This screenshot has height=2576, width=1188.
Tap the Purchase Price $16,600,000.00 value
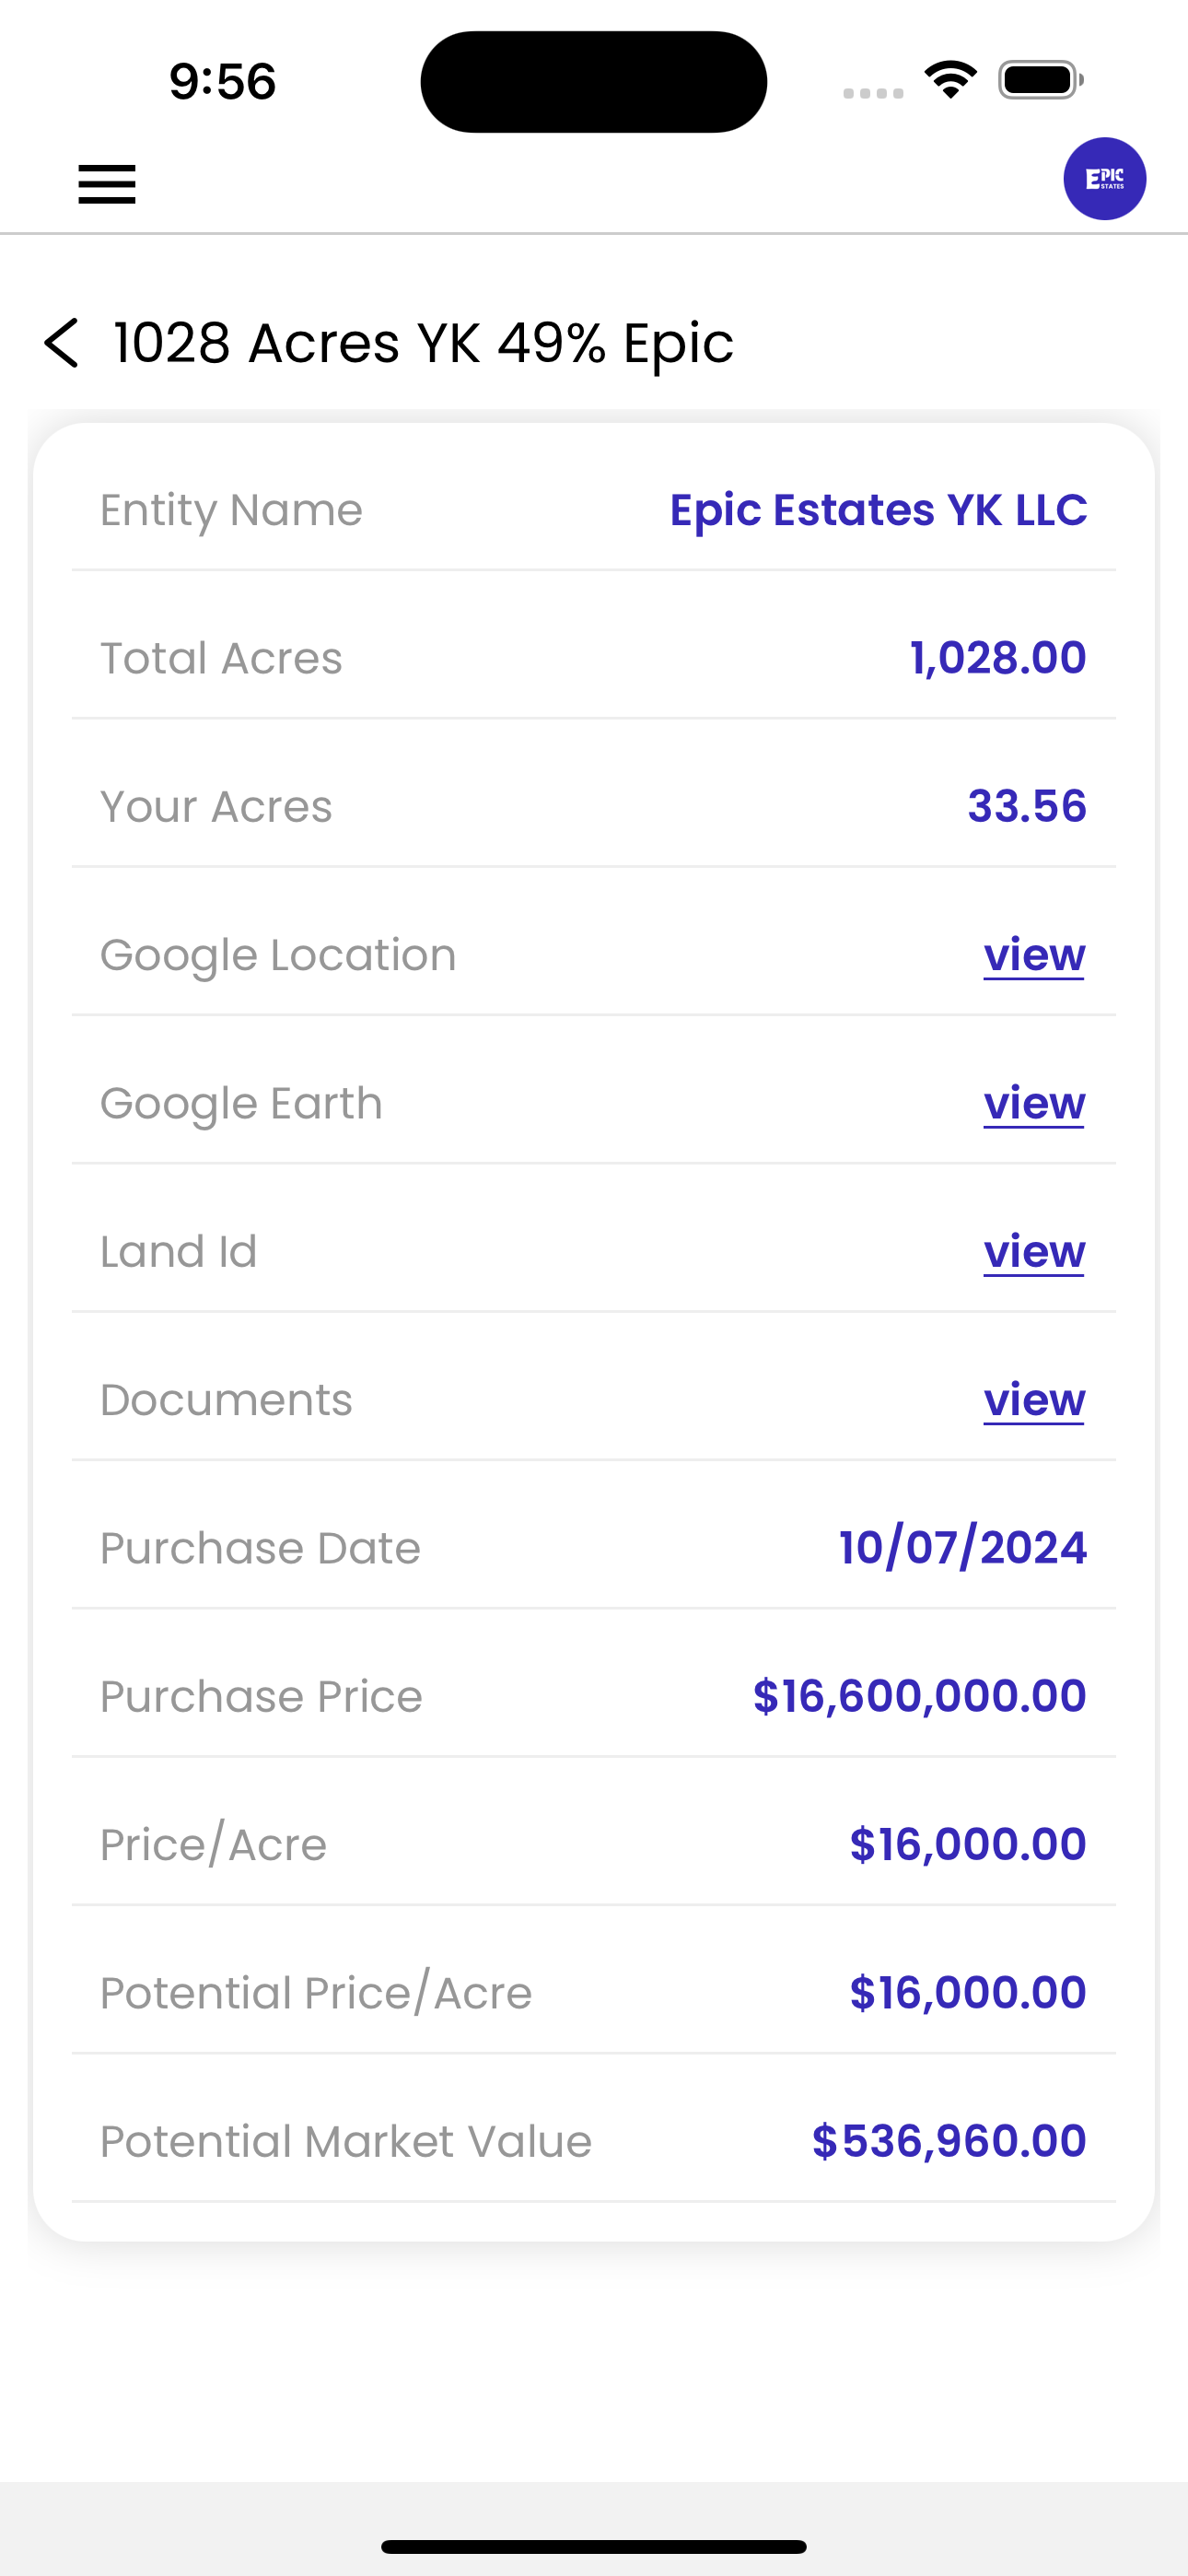pos(919,1696)
